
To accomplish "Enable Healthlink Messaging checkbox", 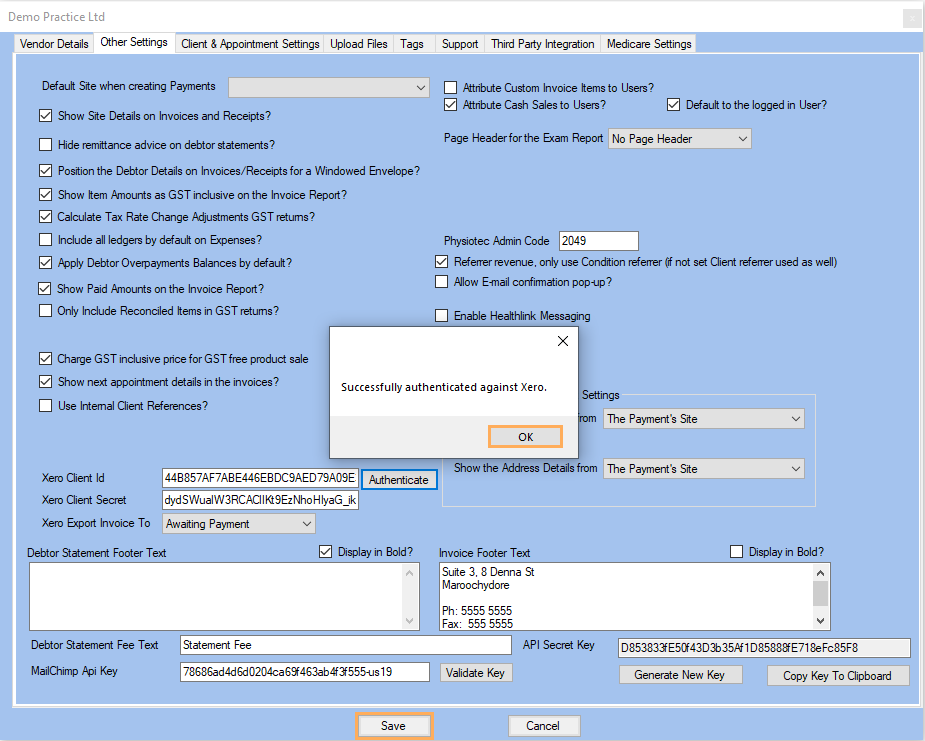I will tap(442, 316).
